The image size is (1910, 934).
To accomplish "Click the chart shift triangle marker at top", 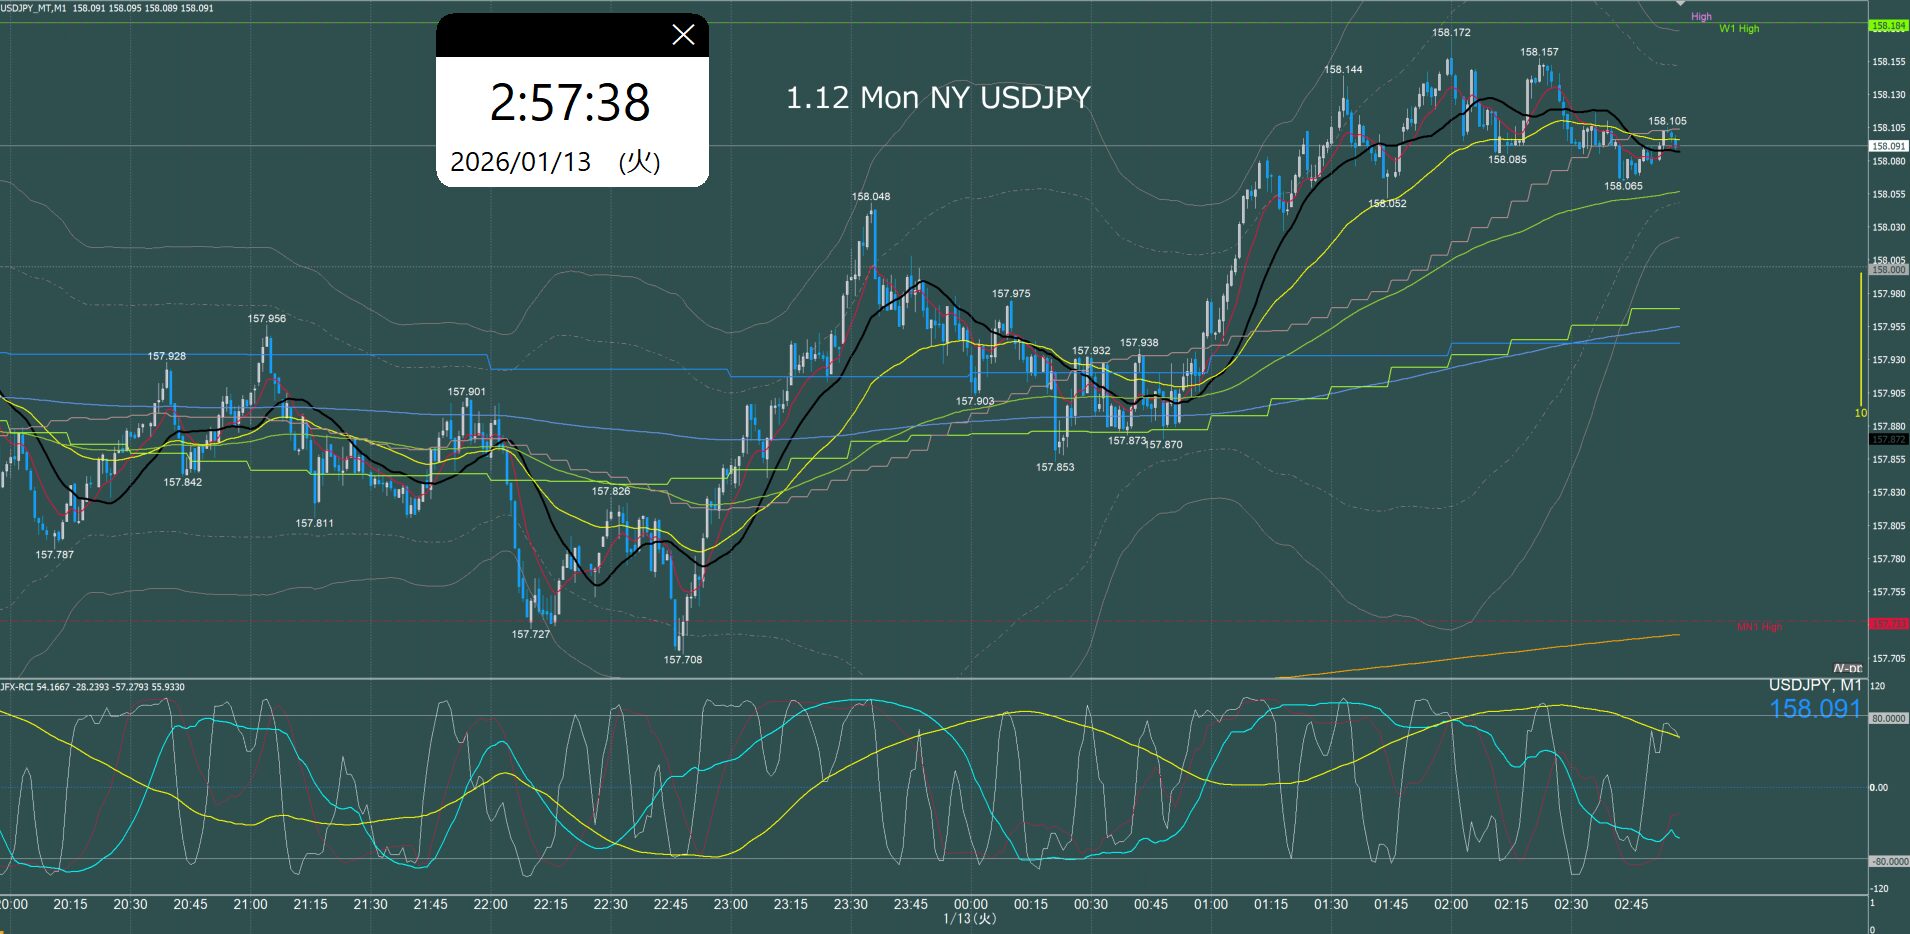I will click(x=1681, y=4).
